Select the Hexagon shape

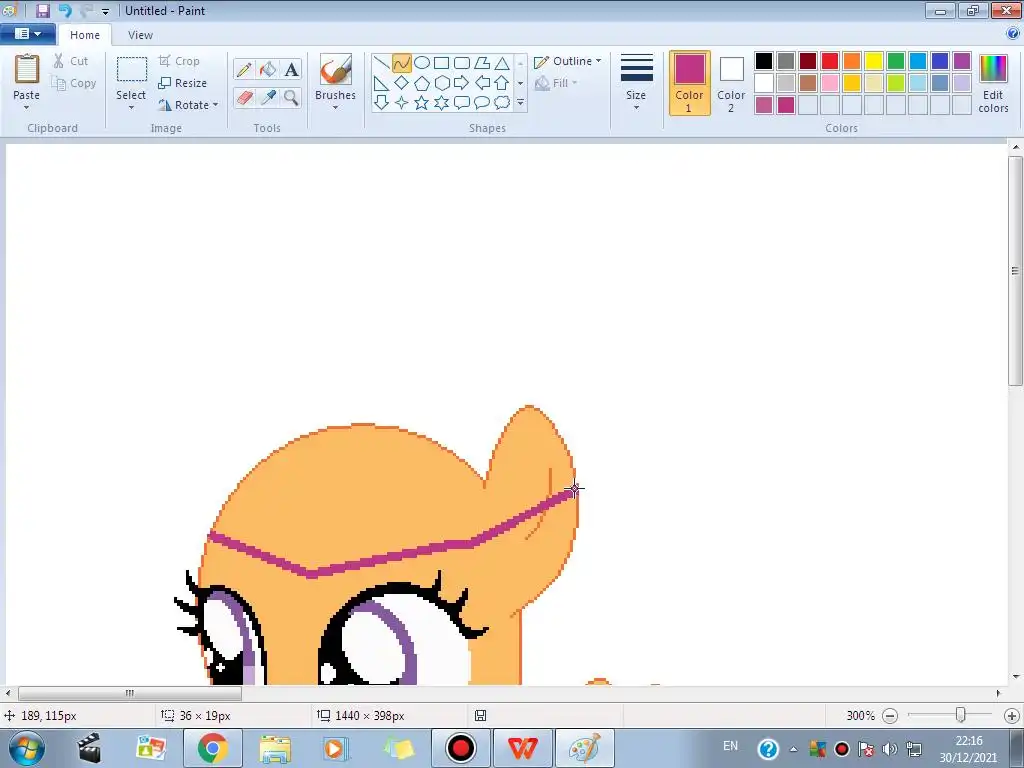click(441, 83)
